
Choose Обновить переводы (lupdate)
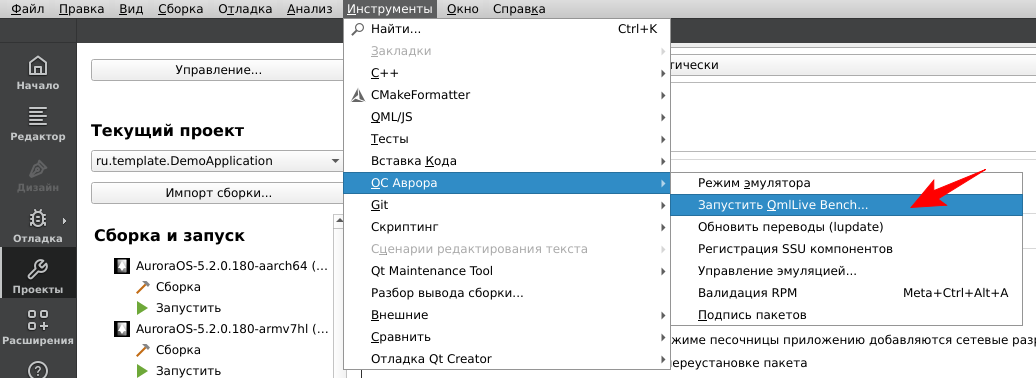tap(846, 227)
